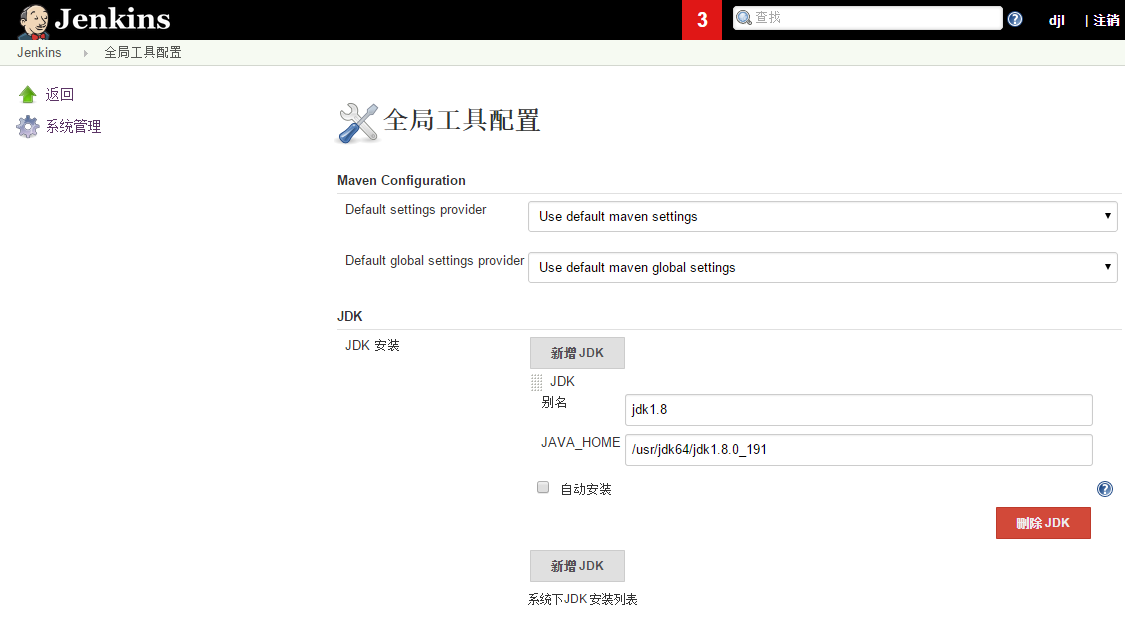This screenshot has height=617, width=1125.
Task: Click the Jenkins butler logo icon
Action: pyautogui.click(x=34, y=21)
